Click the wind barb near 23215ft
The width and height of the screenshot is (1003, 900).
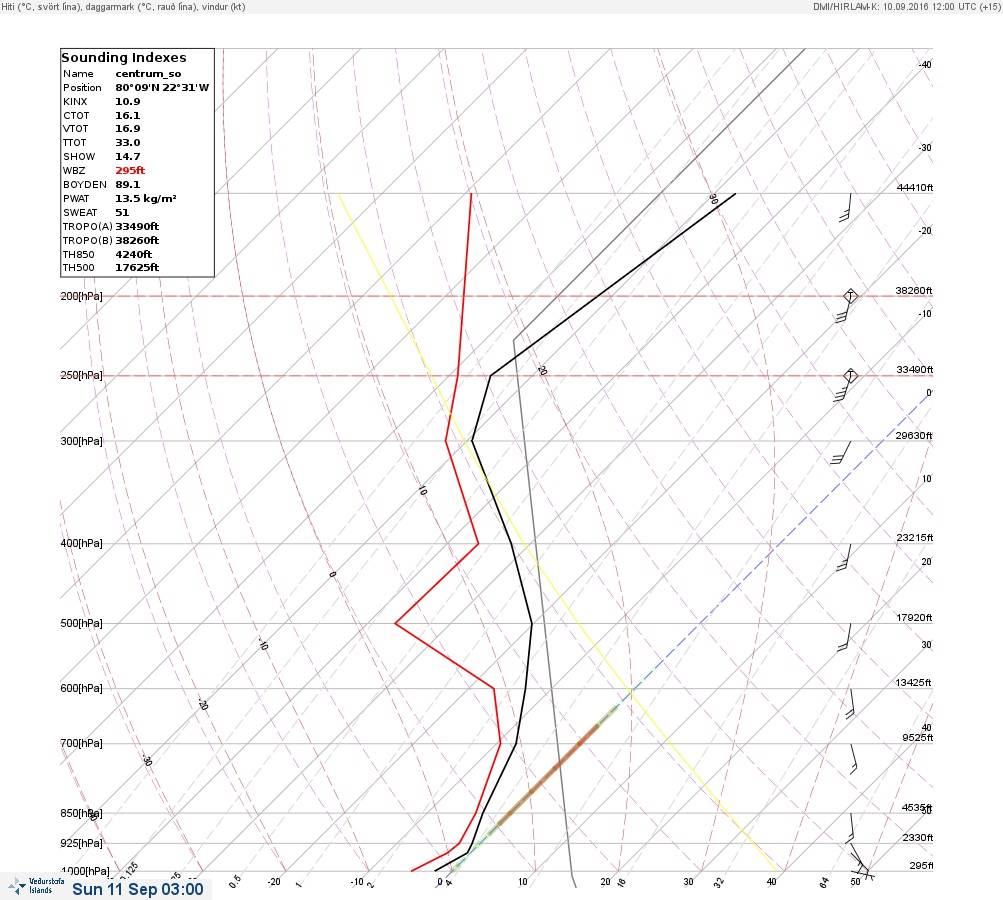[844, 557]
